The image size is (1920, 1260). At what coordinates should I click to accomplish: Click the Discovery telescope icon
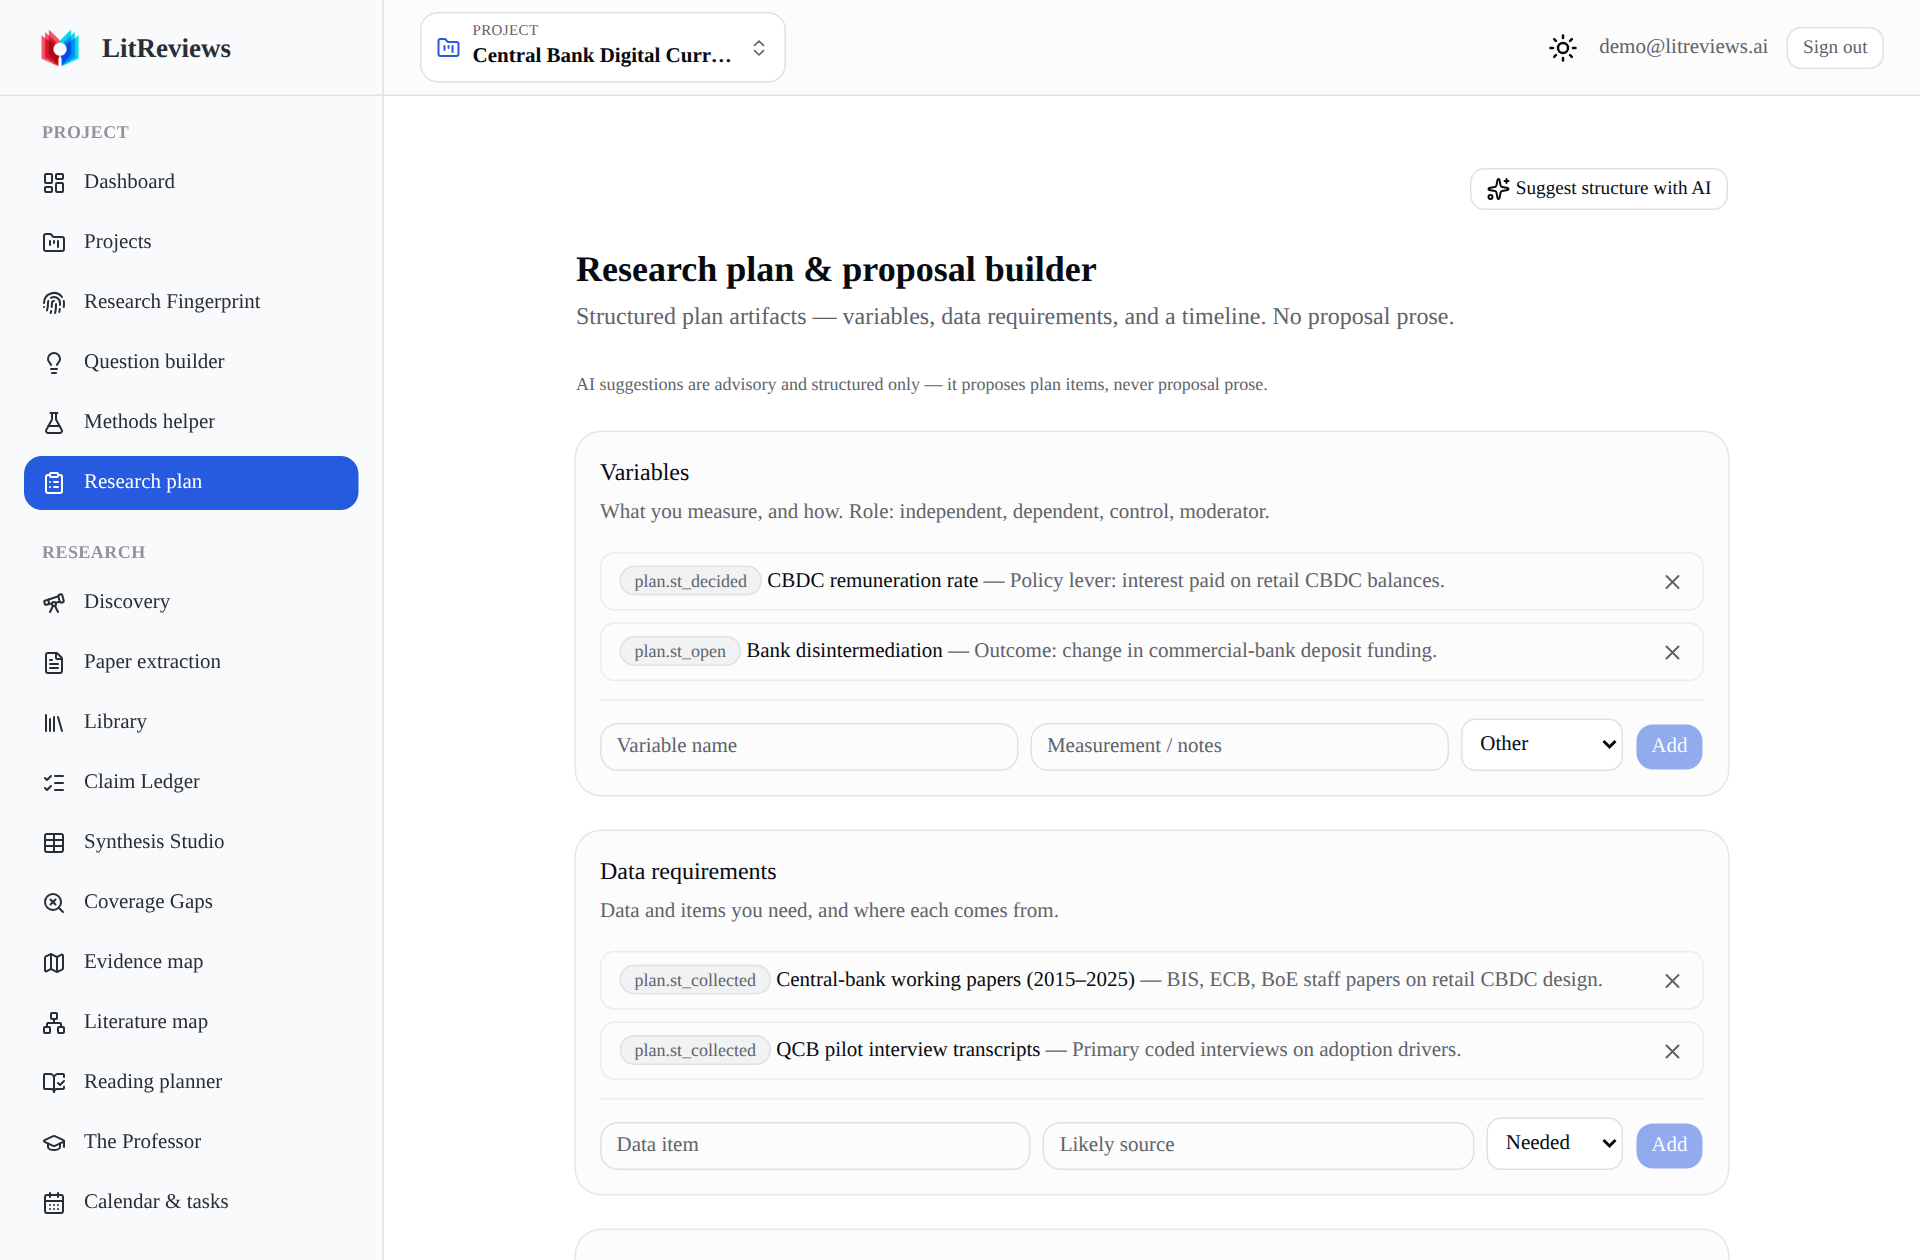[x=54, y=602]
